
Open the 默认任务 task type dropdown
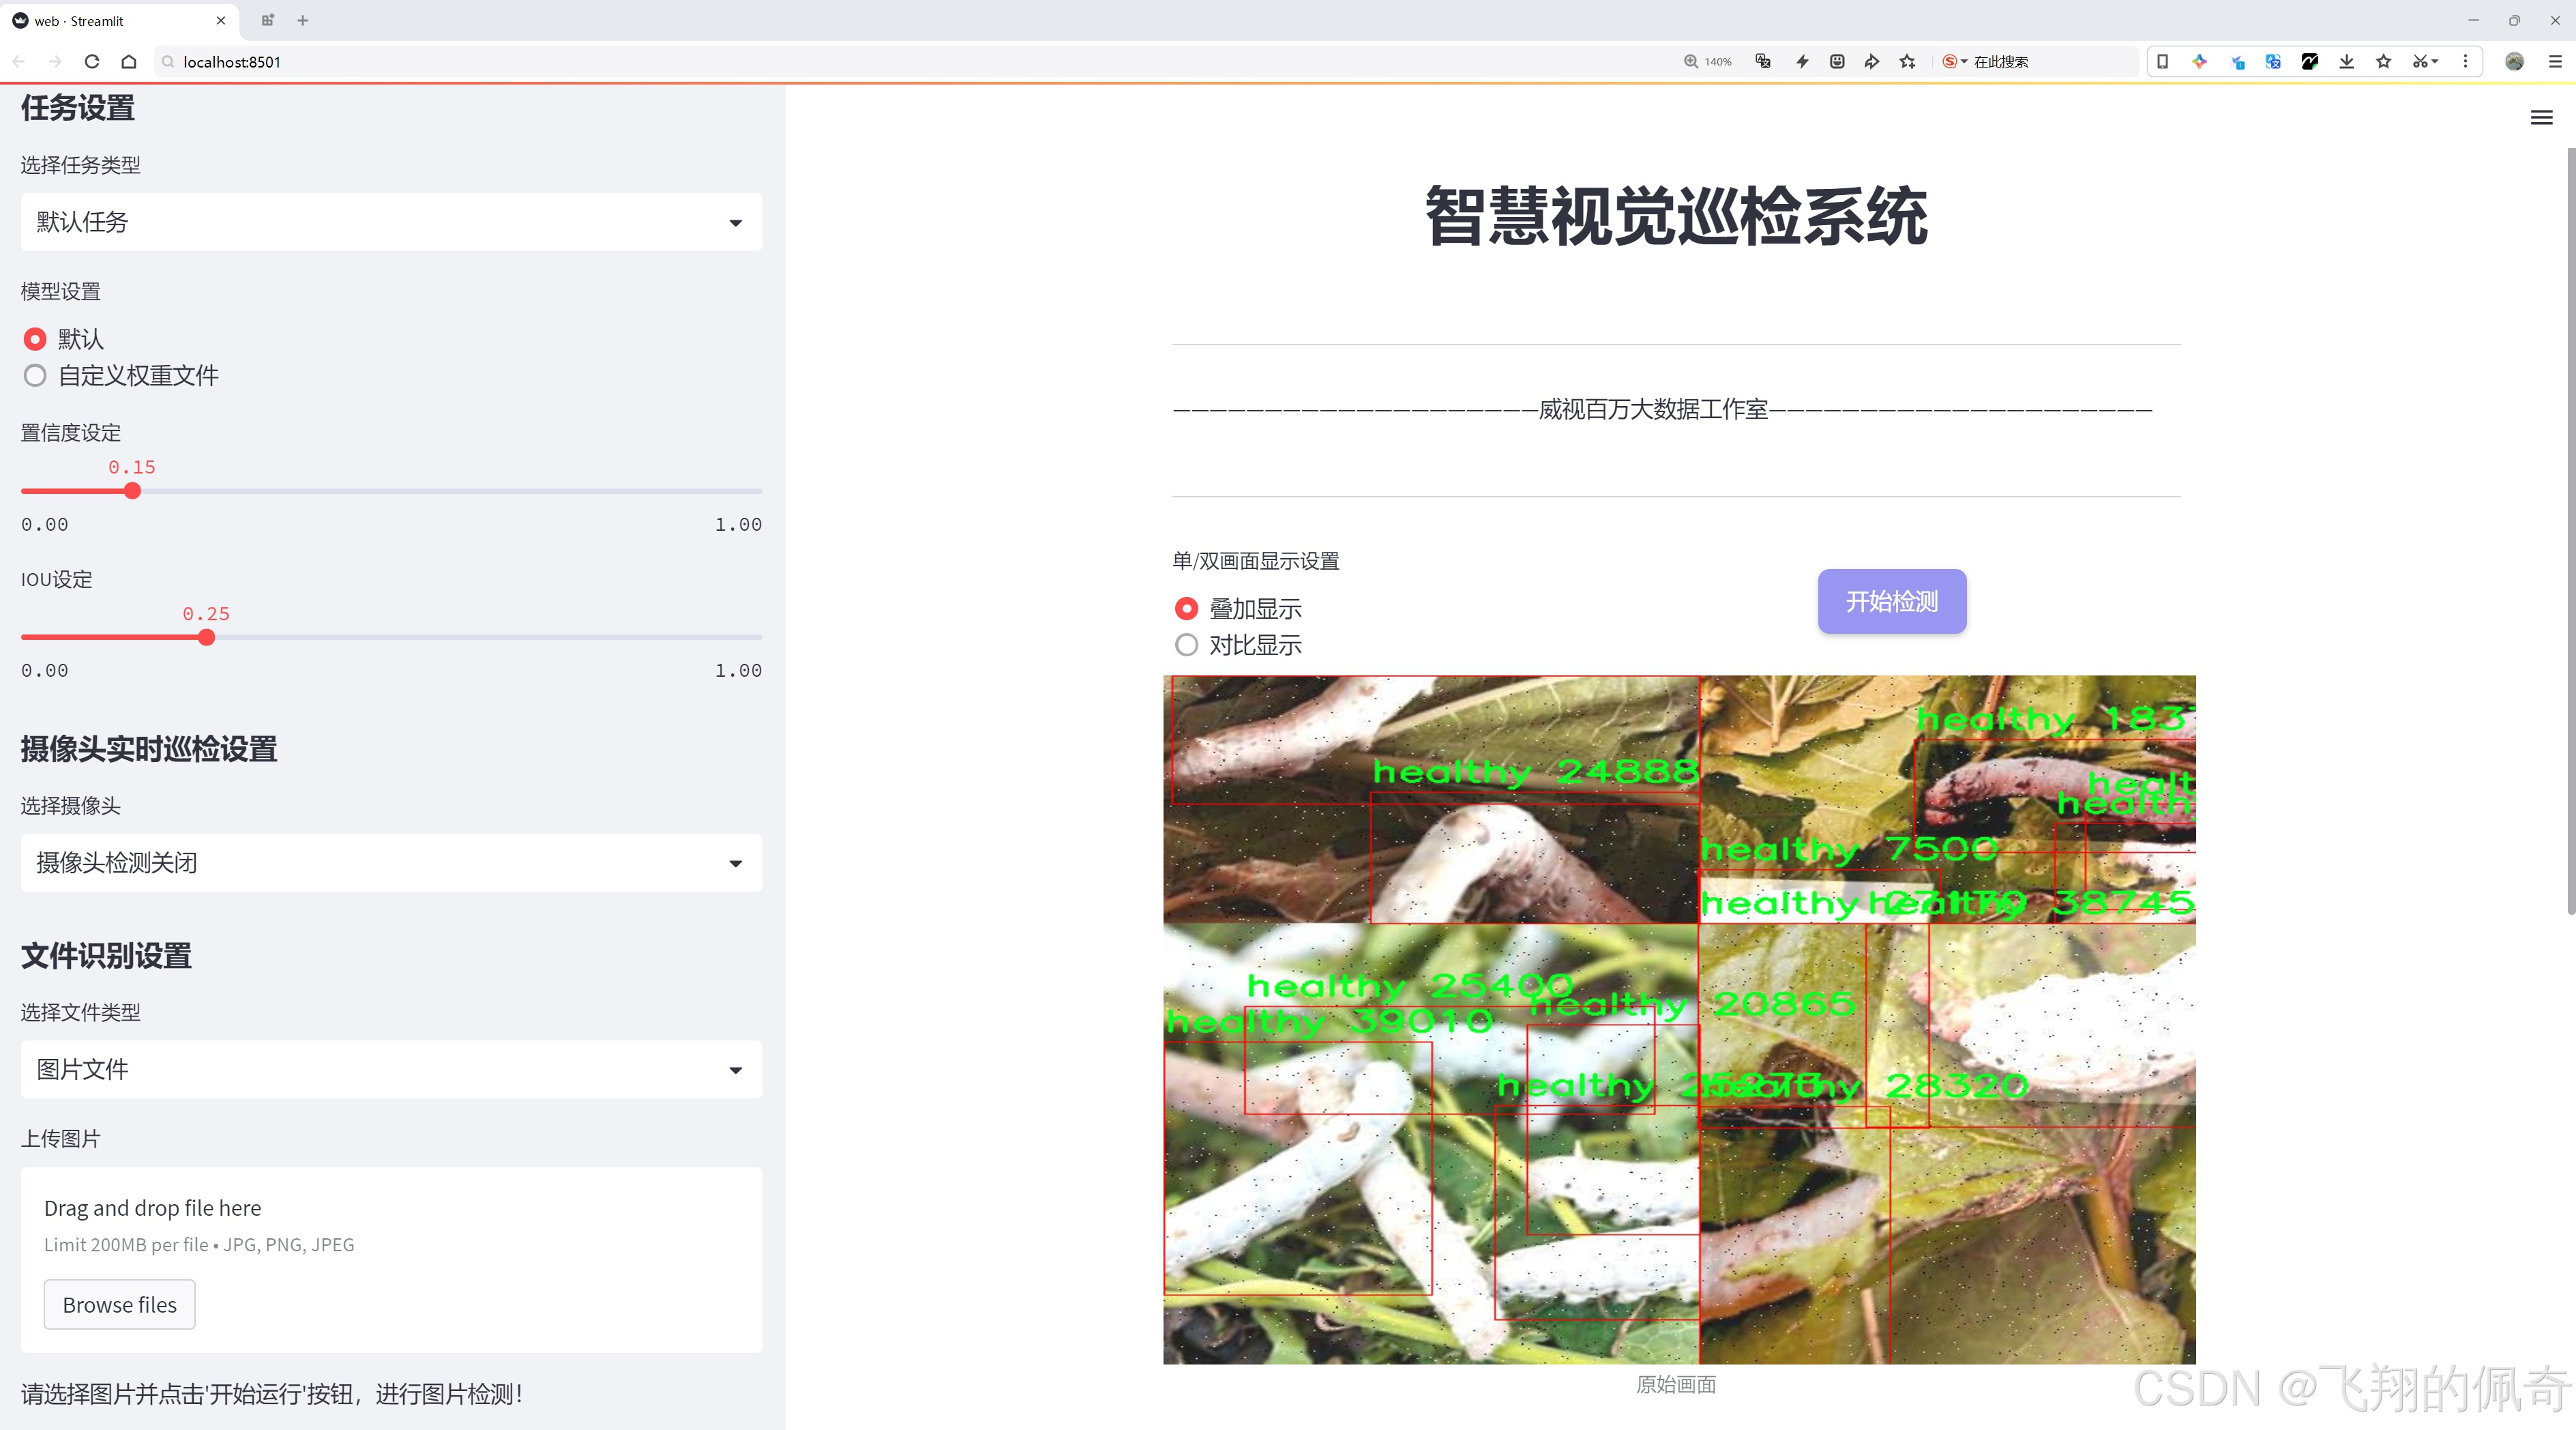[x=390, y=221]
